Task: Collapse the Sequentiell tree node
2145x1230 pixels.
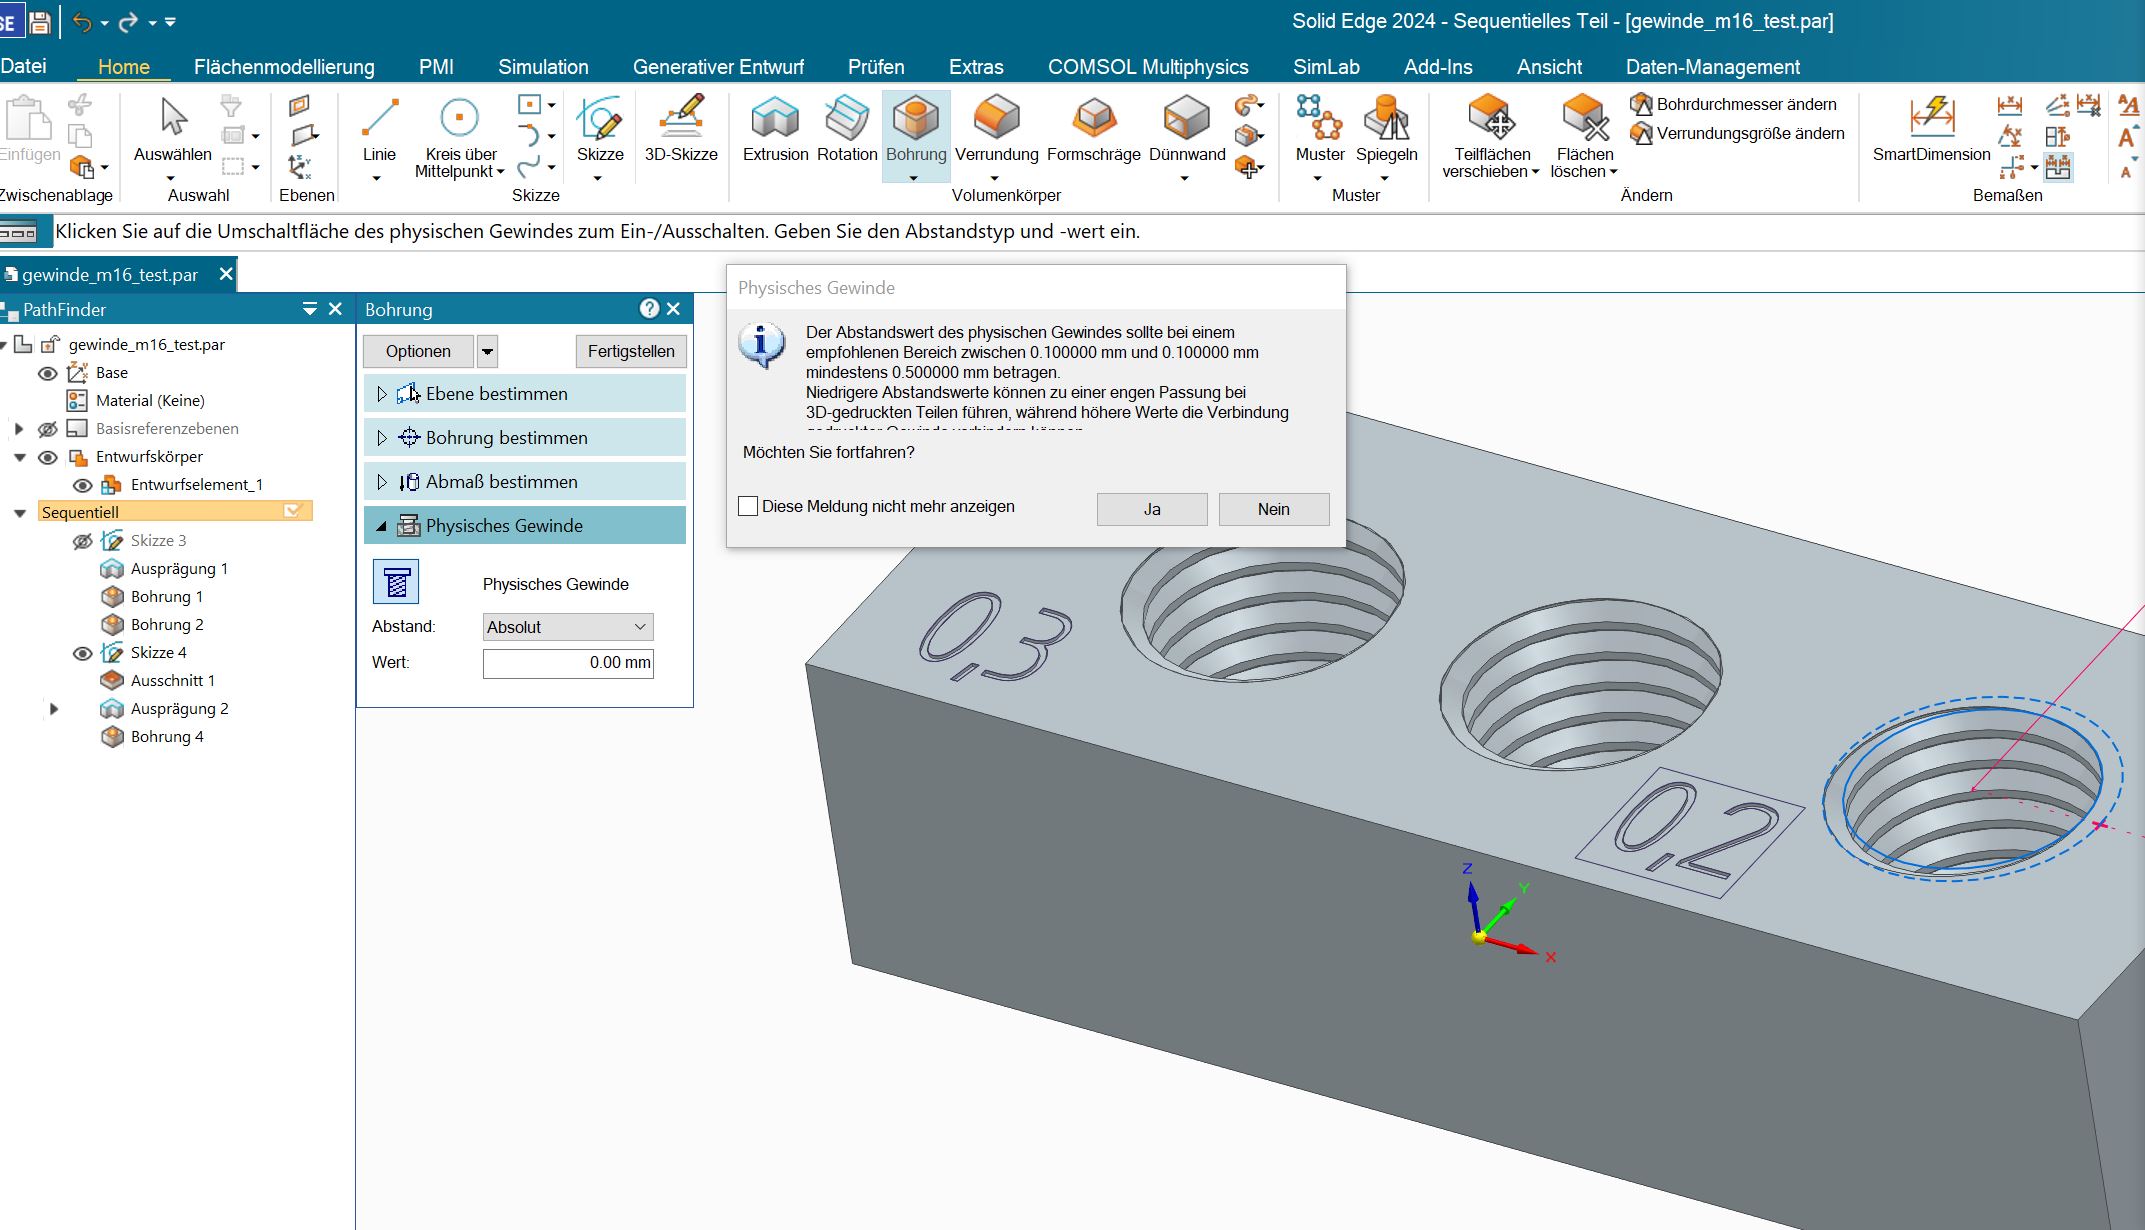Action: pyautogui.click(x=20, y=513)
